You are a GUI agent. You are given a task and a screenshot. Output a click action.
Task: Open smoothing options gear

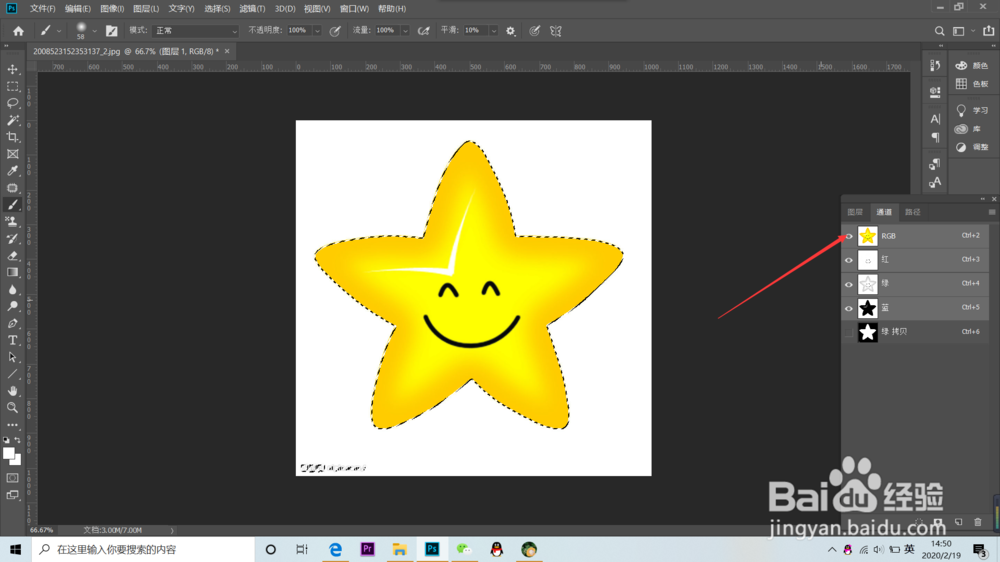pos(510,31)
